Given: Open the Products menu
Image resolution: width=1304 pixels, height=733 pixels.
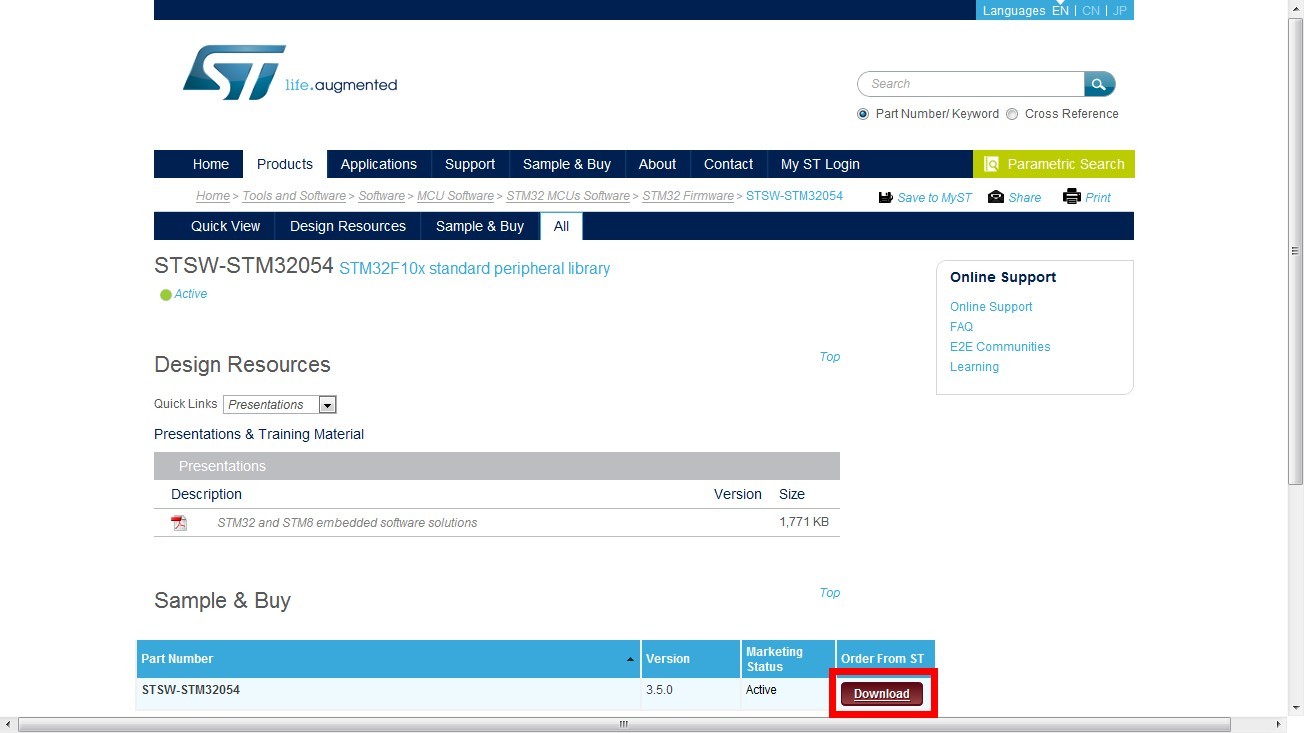Looking at the screenshot, I should (x=285, y=164).
